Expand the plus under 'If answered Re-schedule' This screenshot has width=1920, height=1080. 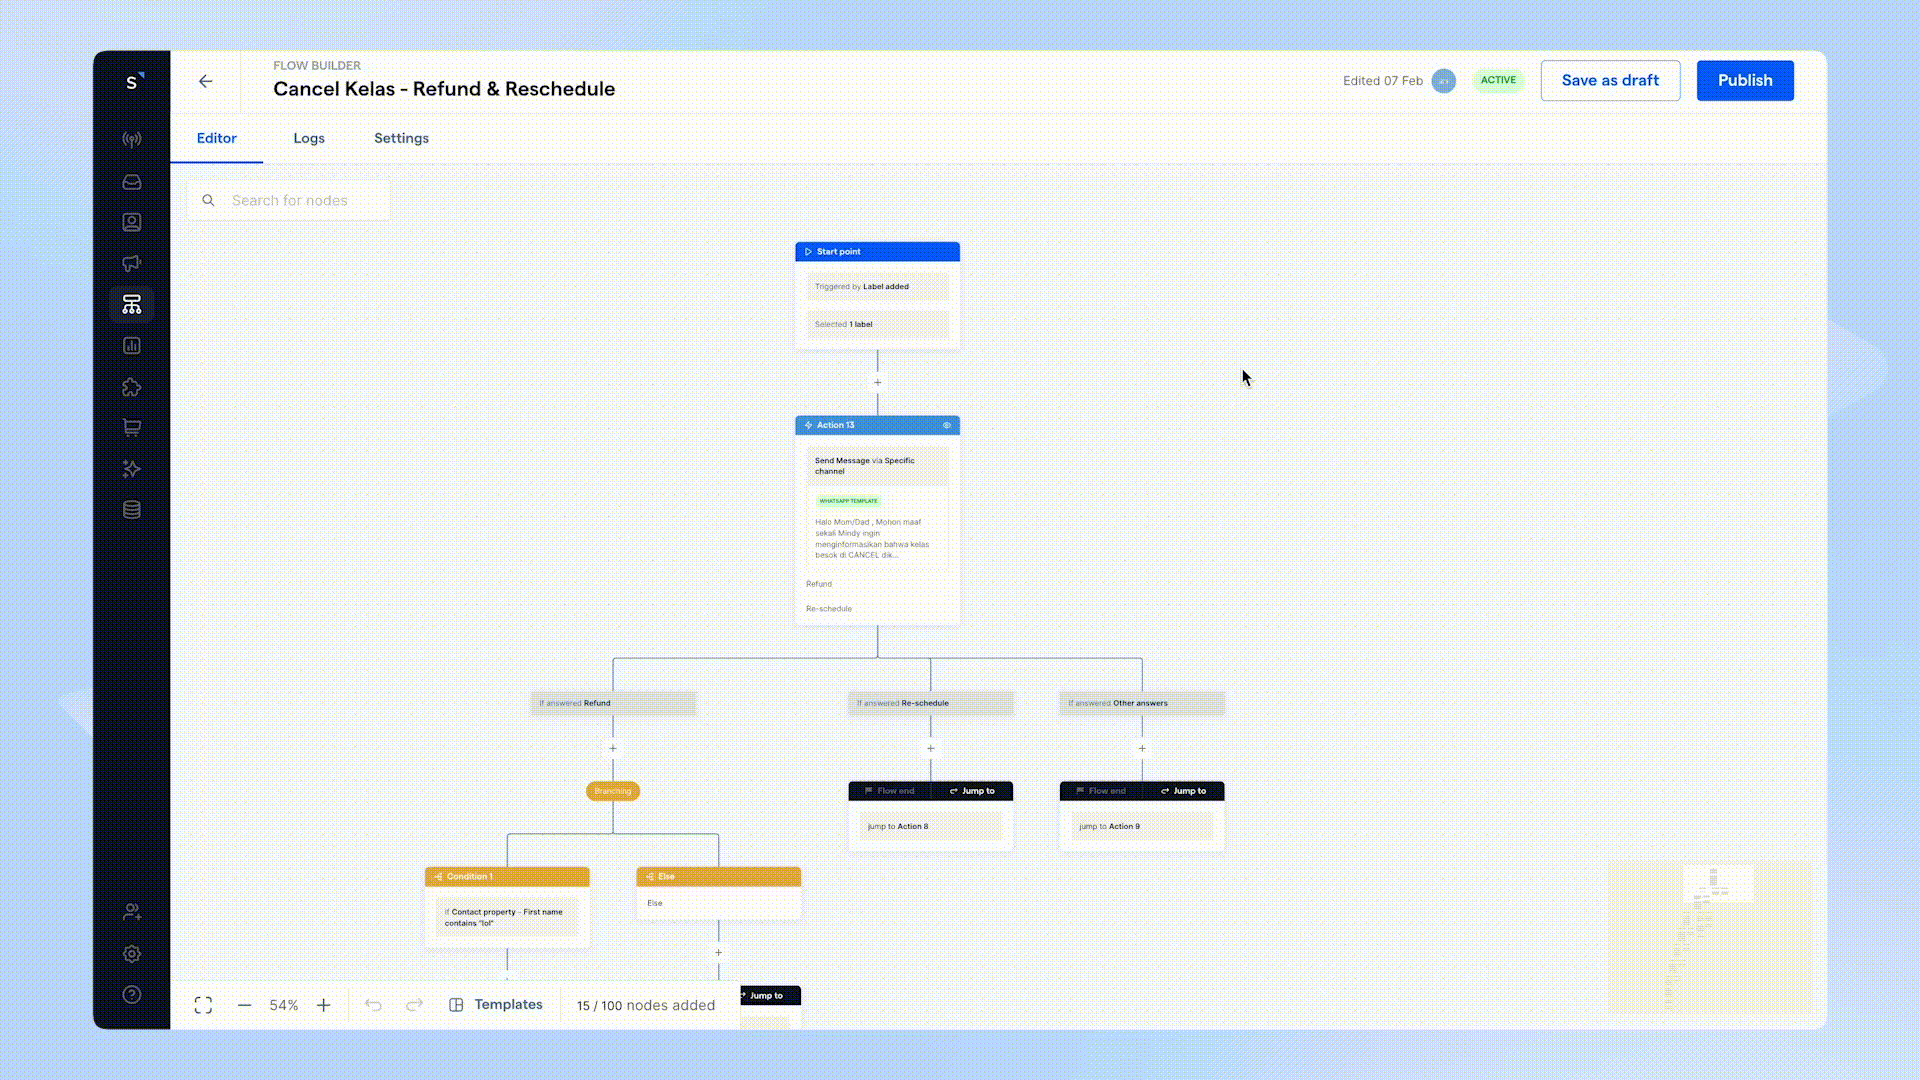click(x=929, y=748)
